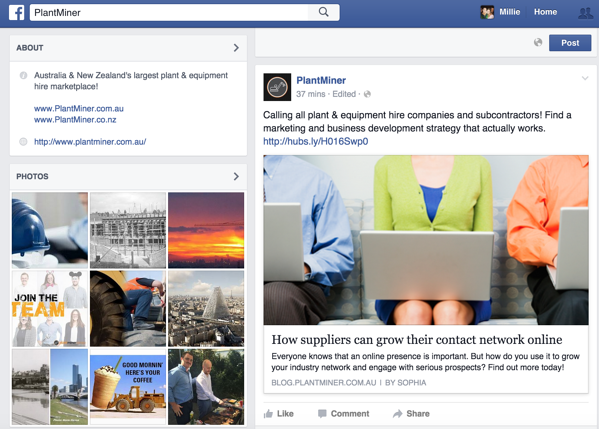The image size is (599, 429).
Task: Click the Comment speech bubble icon
Action: tap(322, 413)
